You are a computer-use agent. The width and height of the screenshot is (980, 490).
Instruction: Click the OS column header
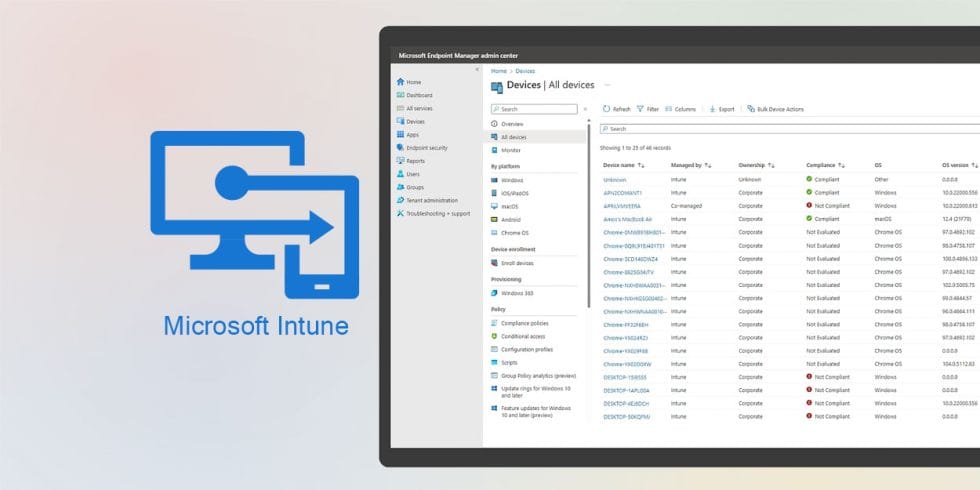tap(878, 165)
